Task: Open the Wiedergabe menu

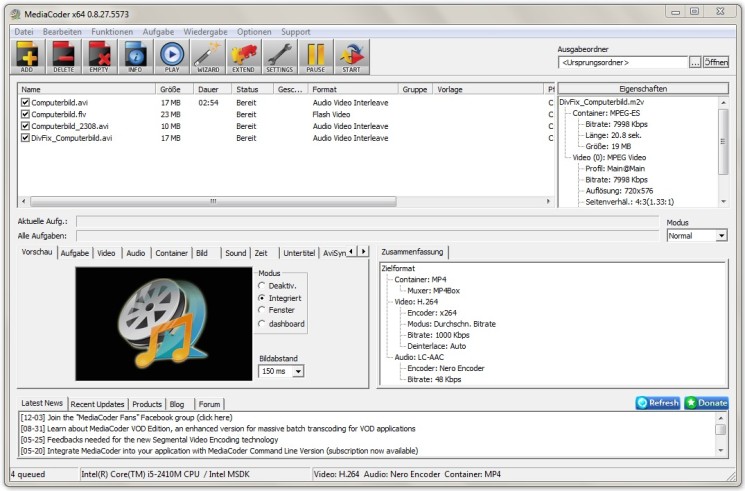Action: click(205, 32)
